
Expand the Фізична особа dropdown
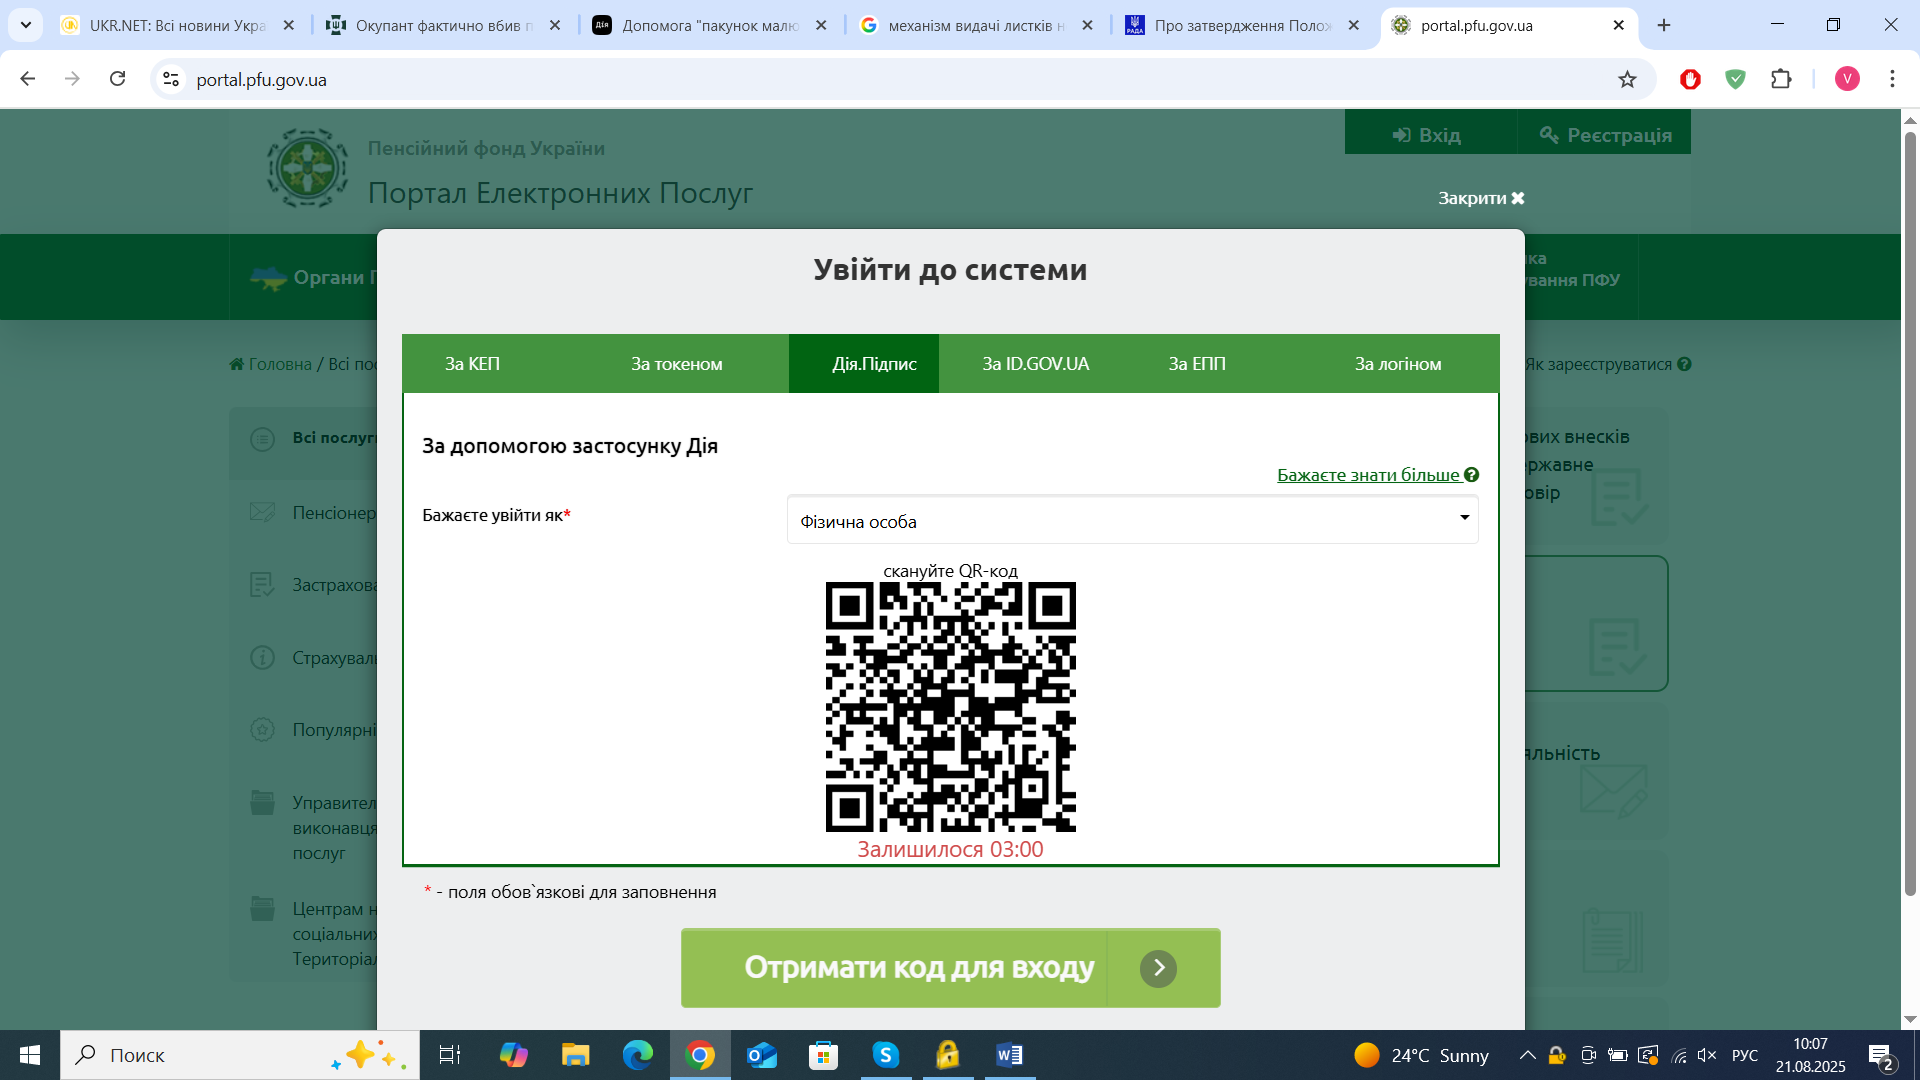tap(1132, 520)
